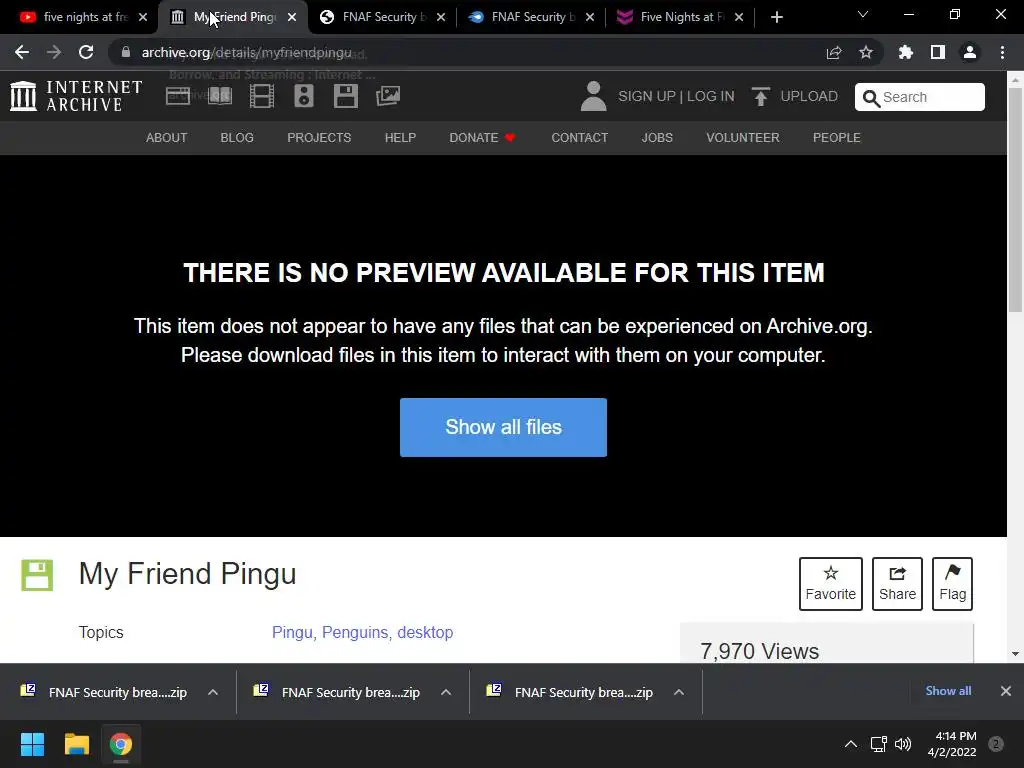Click the user avatar icon
Viewport: 1024px width, 768px height.
tap(594, 96)
